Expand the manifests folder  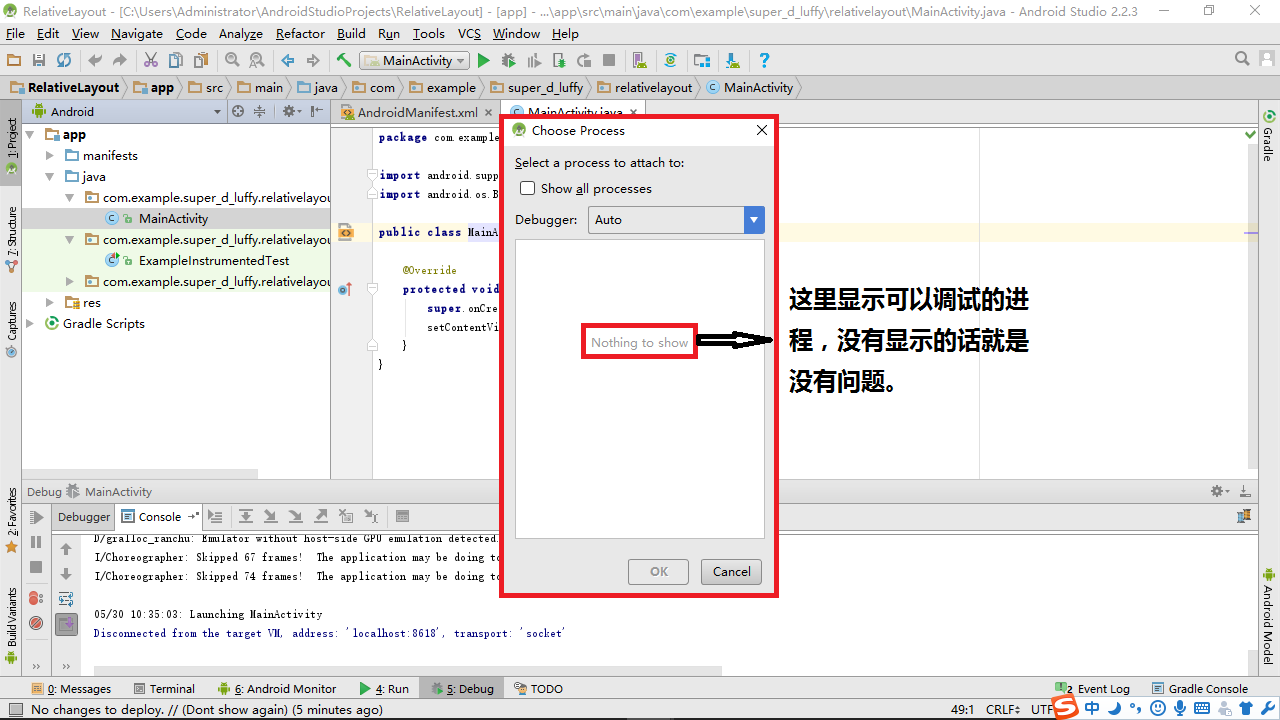(50, 155)
